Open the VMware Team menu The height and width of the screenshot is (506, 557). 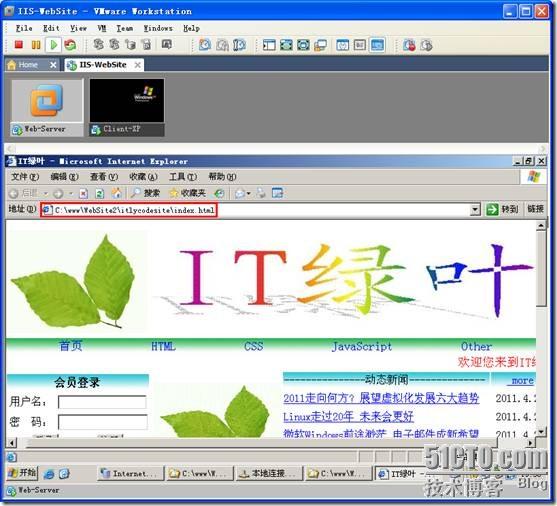(125, 28)
